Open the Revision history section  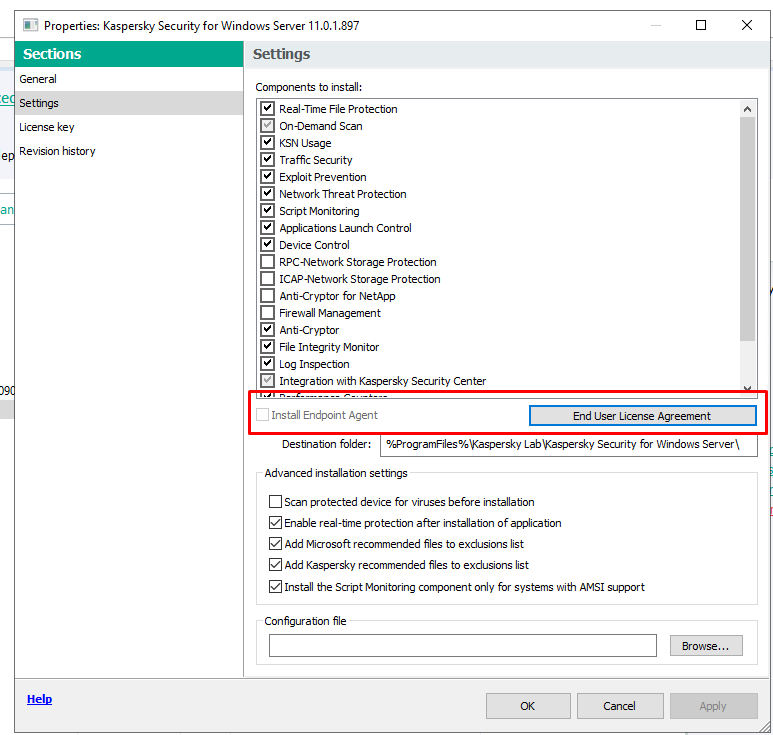[x=129, y=151]
